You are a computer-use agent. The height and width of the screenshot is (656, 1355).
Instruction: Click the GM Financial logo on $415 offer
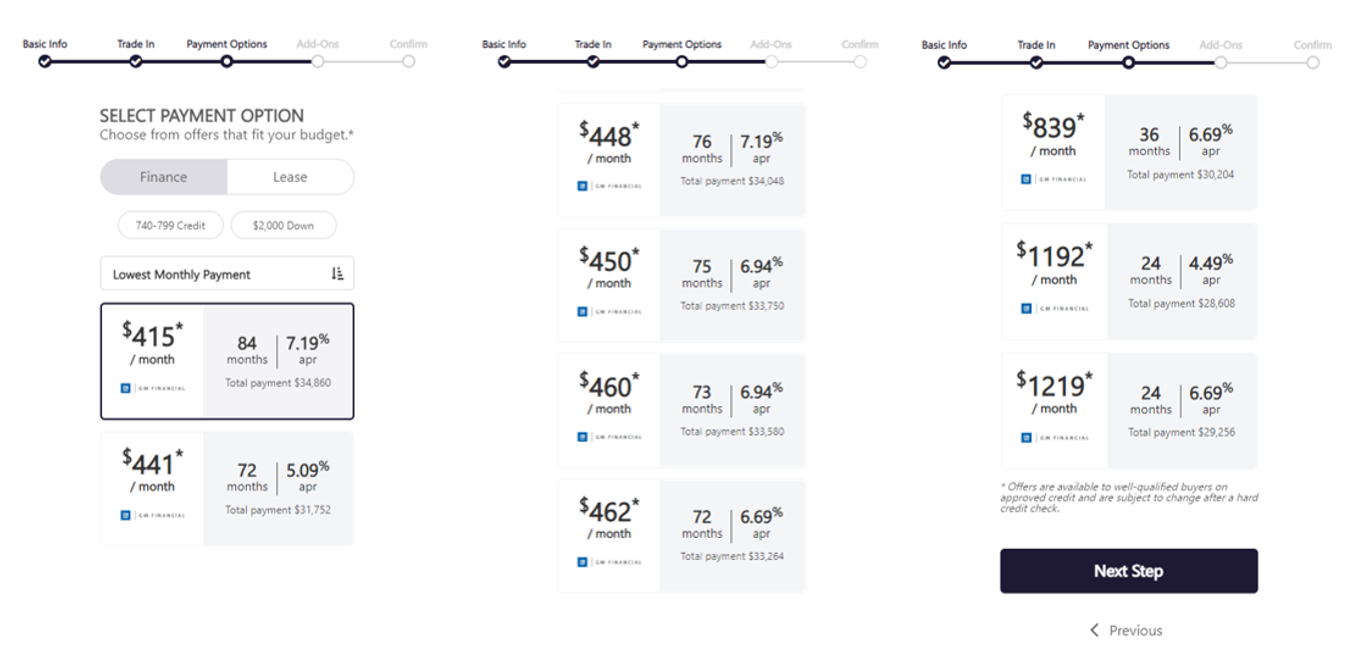(153, 388)
